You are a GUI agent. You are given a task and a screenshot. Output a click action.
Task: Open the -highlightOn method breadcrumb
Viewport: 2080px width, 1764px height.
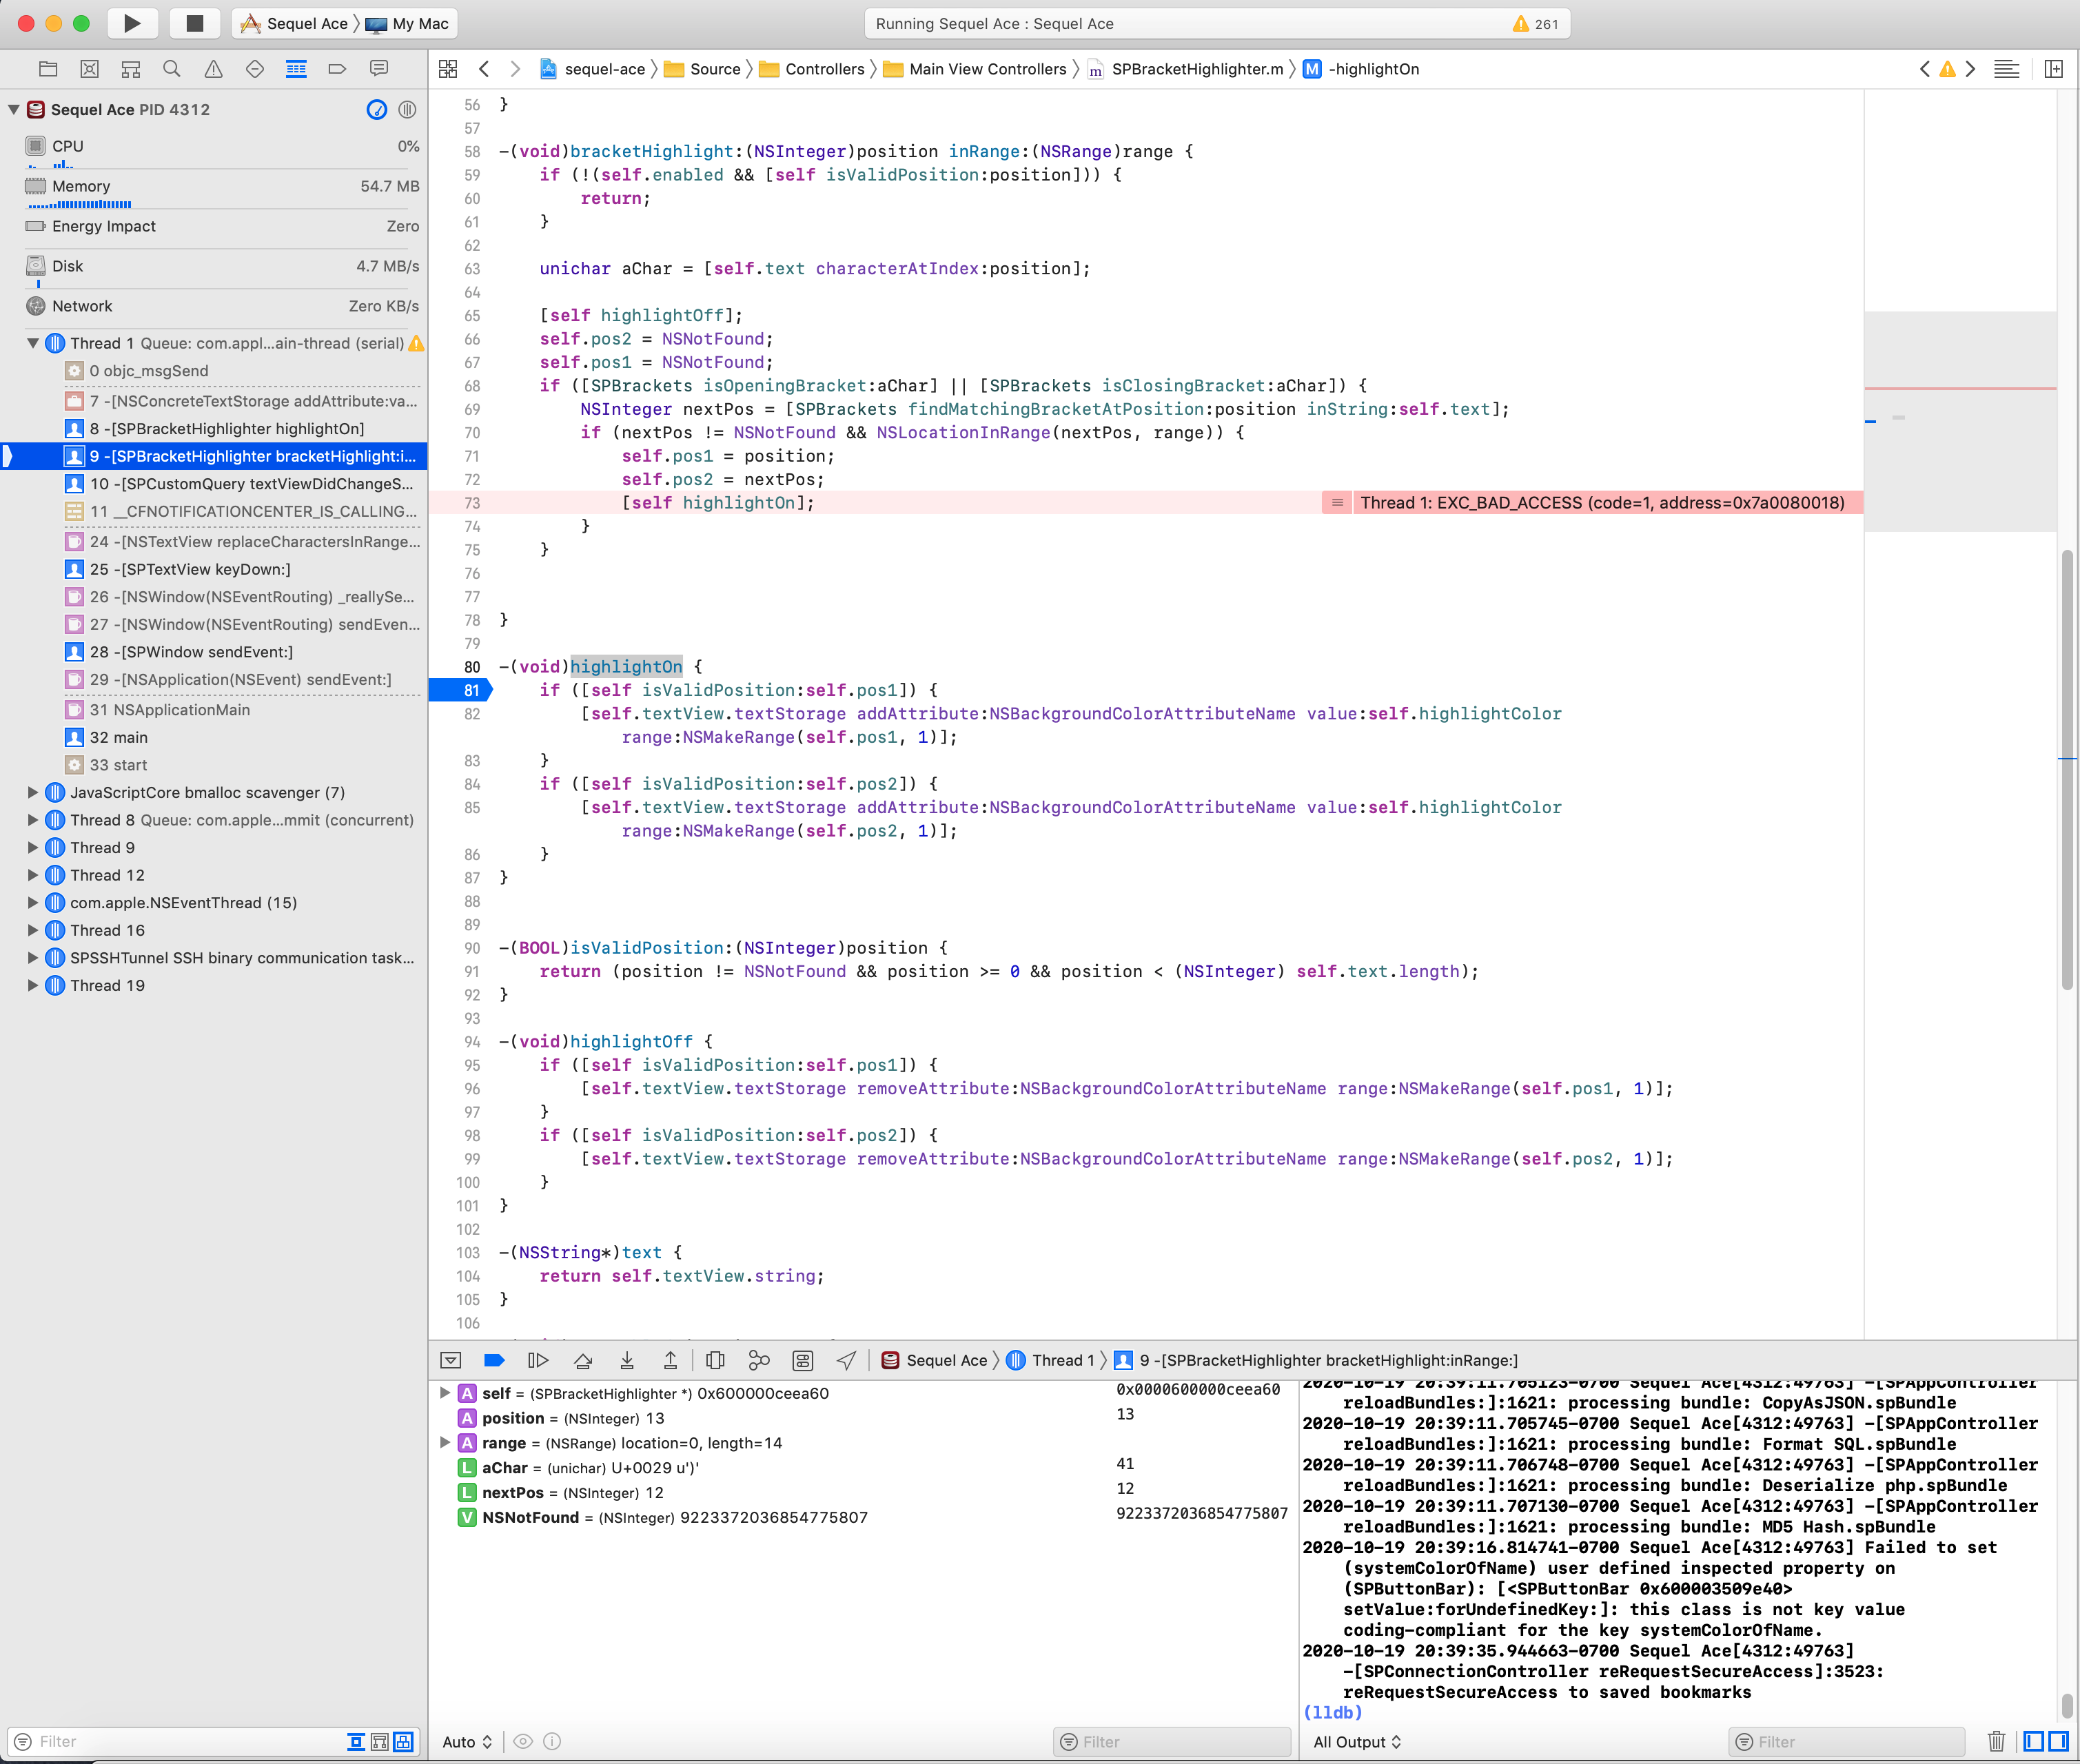1361,69
